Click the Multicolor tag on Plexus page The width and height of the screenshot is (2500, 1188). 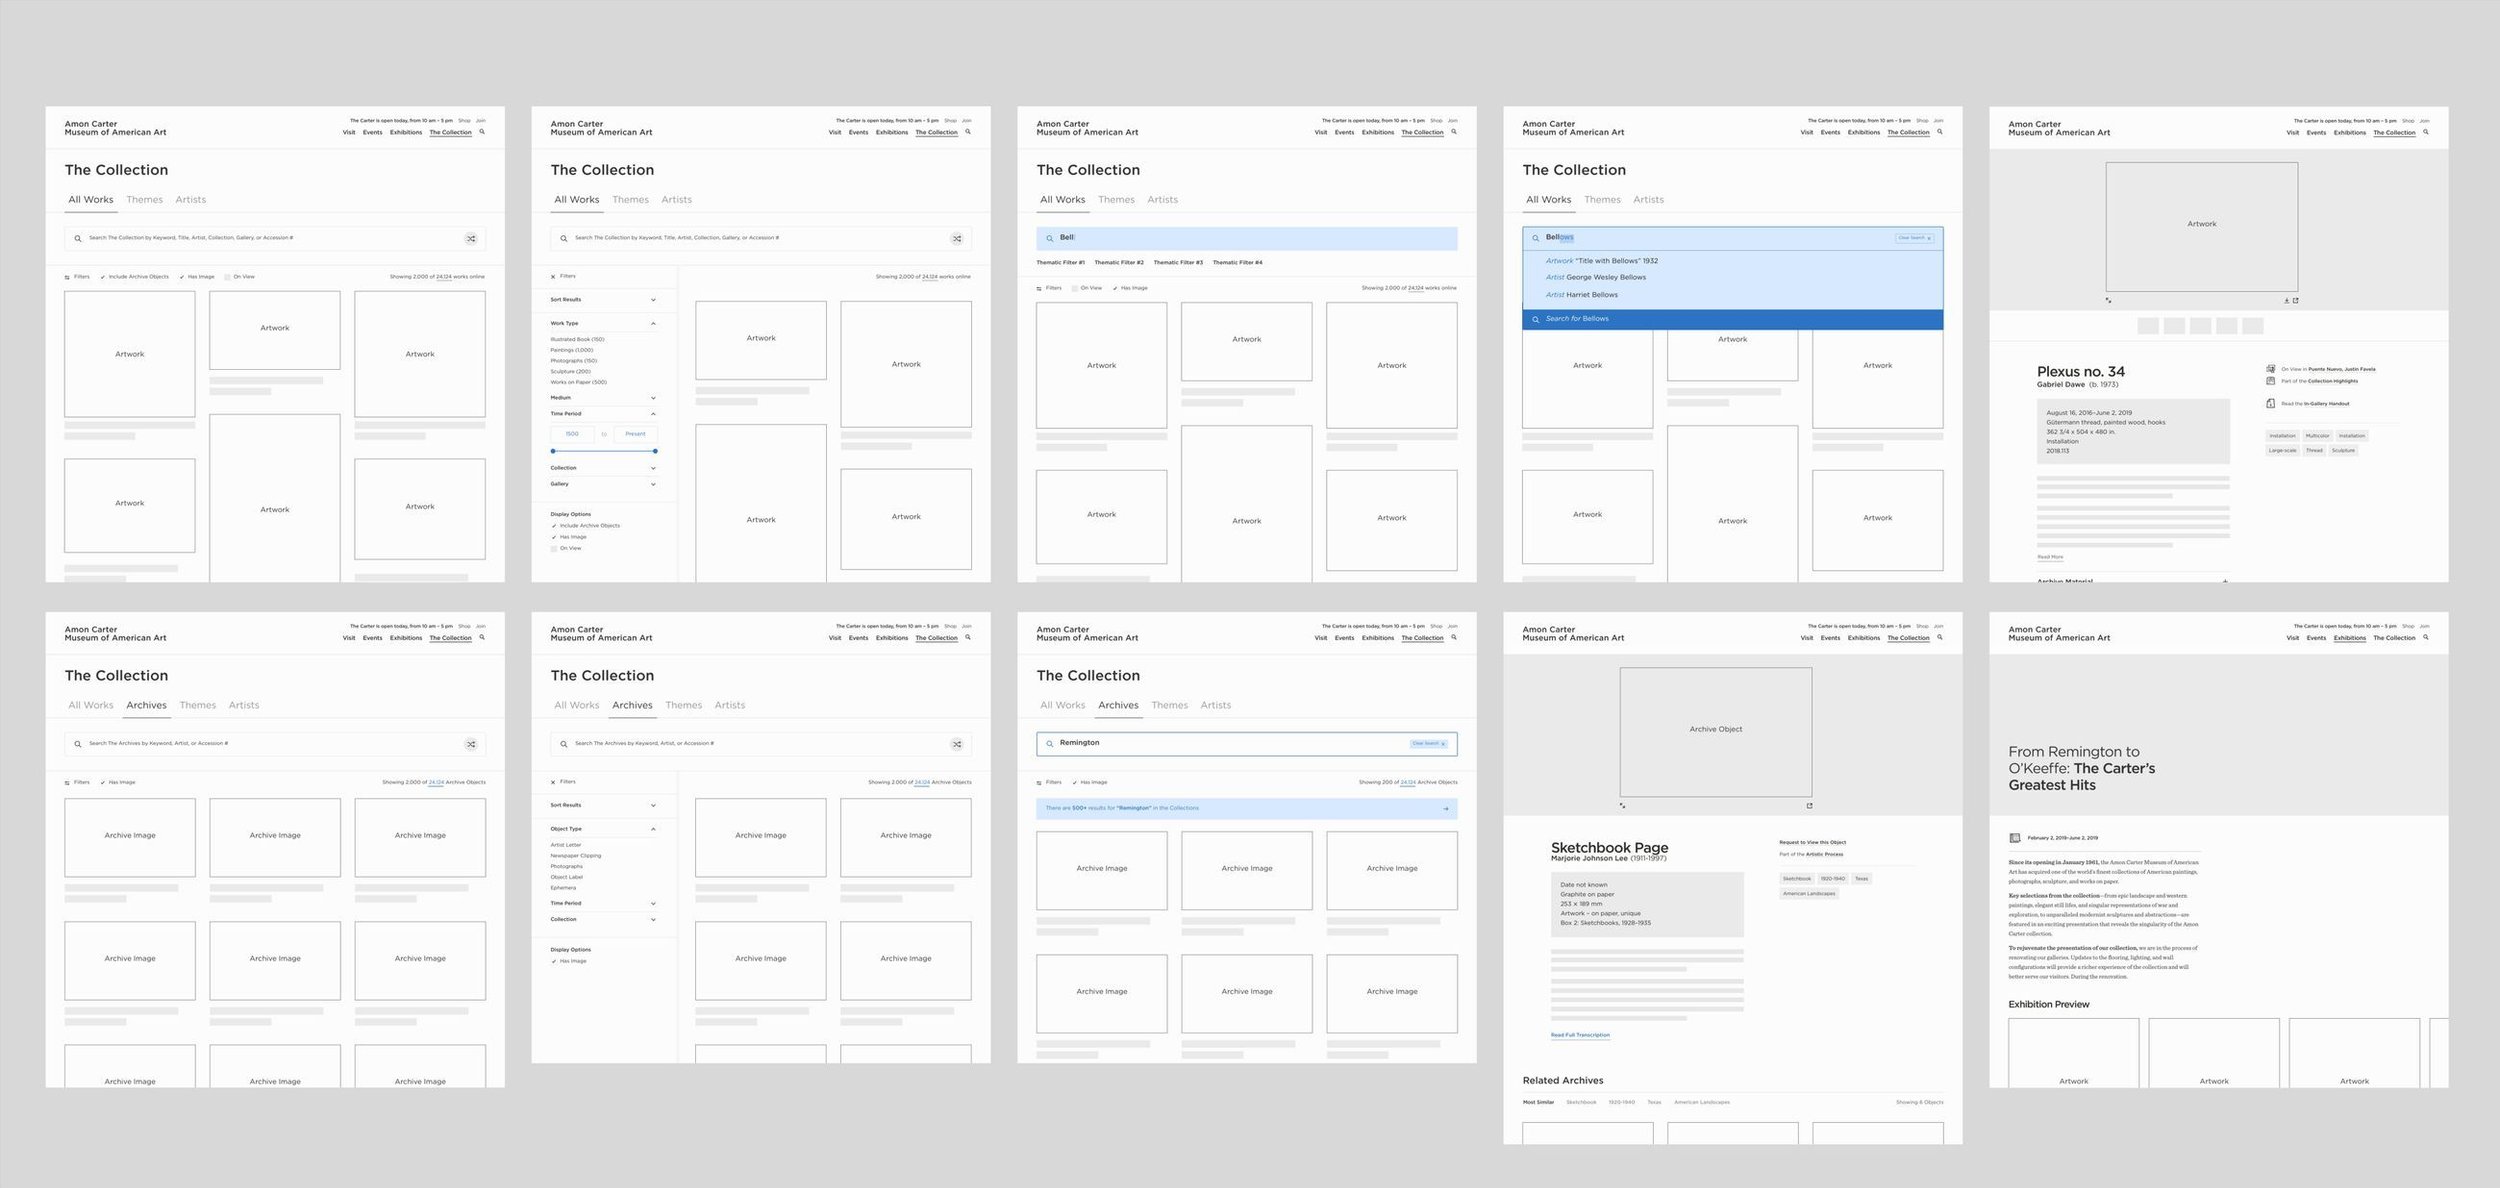tap(2317, 436)
